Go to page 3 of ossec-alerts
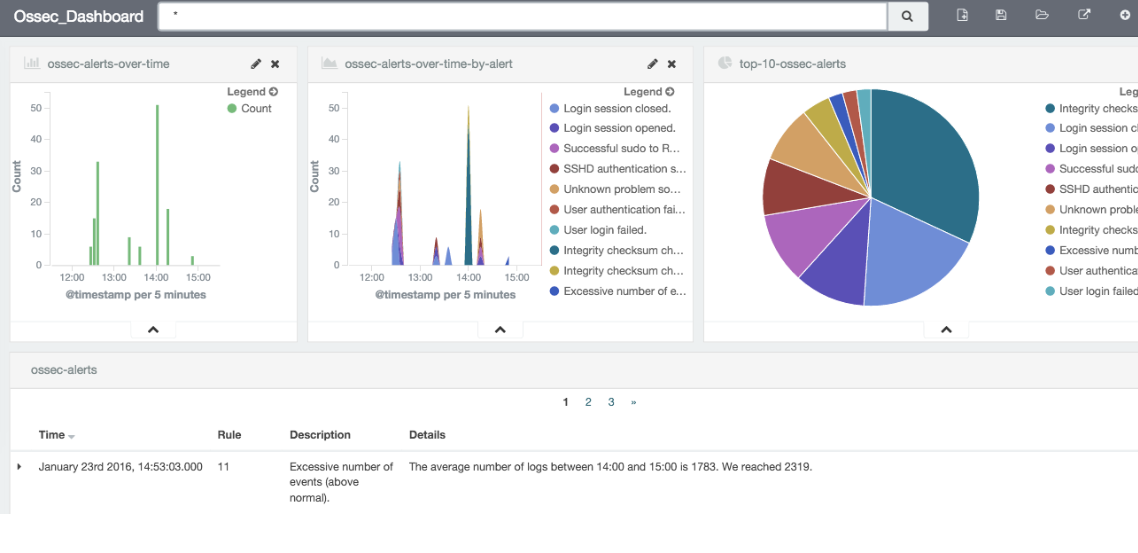 pos(611,402)
